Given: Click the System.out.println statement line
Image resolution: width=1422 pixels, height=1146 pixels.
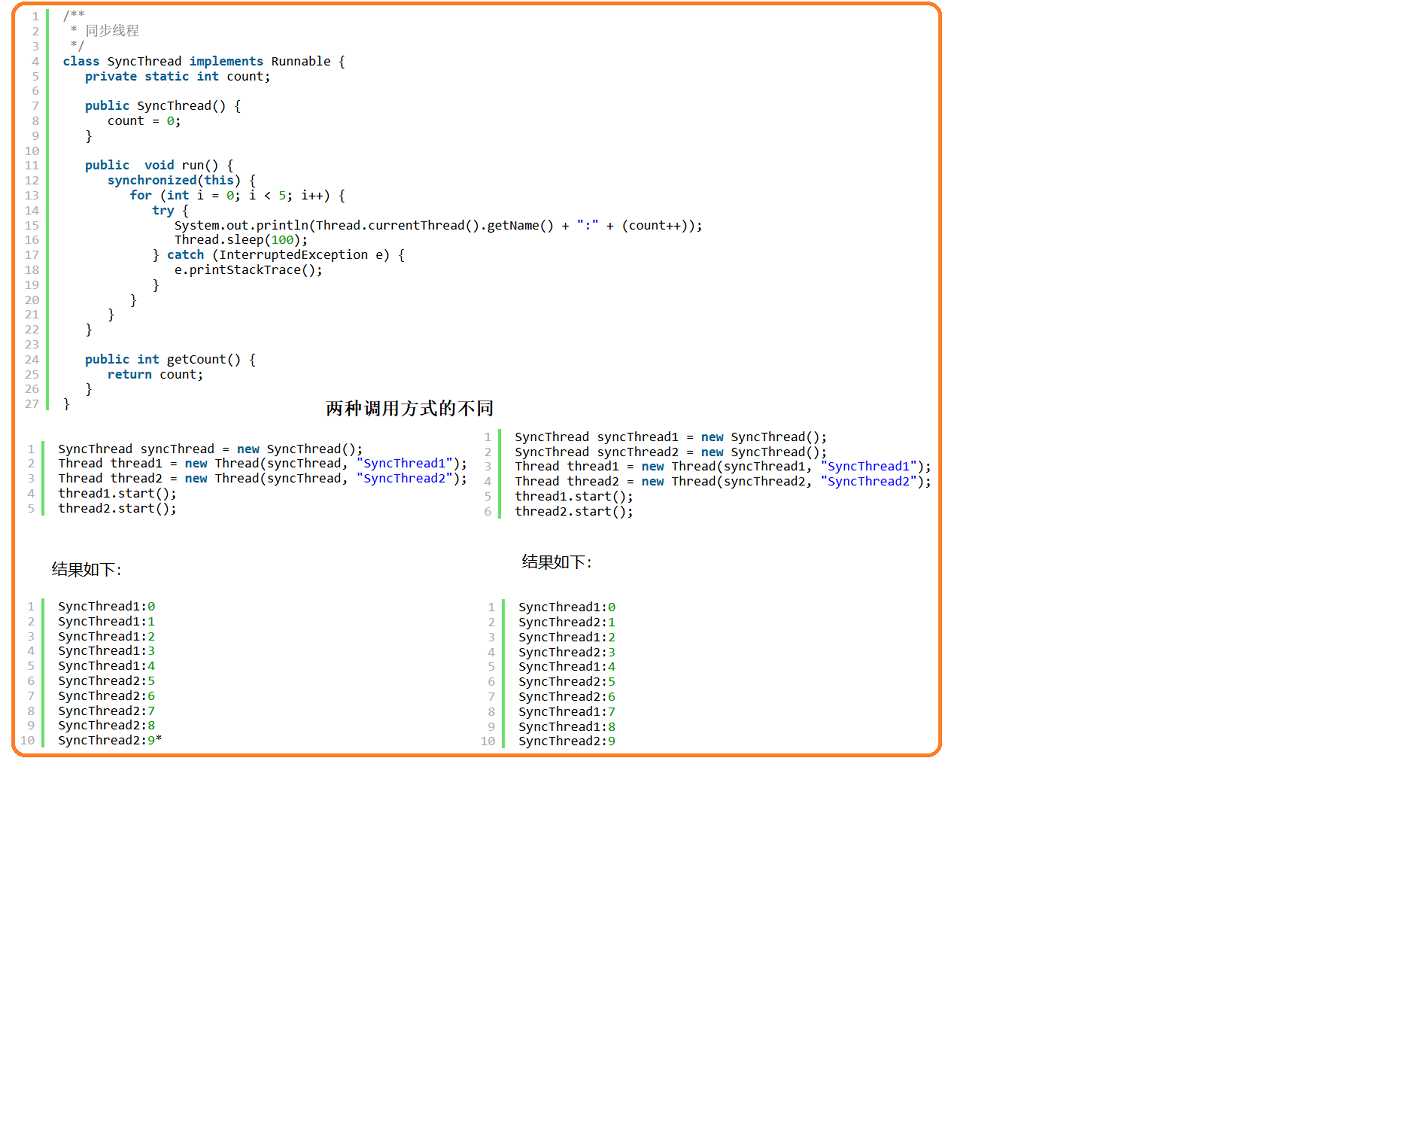Looking at the screenshot, I should pos(438,225).
